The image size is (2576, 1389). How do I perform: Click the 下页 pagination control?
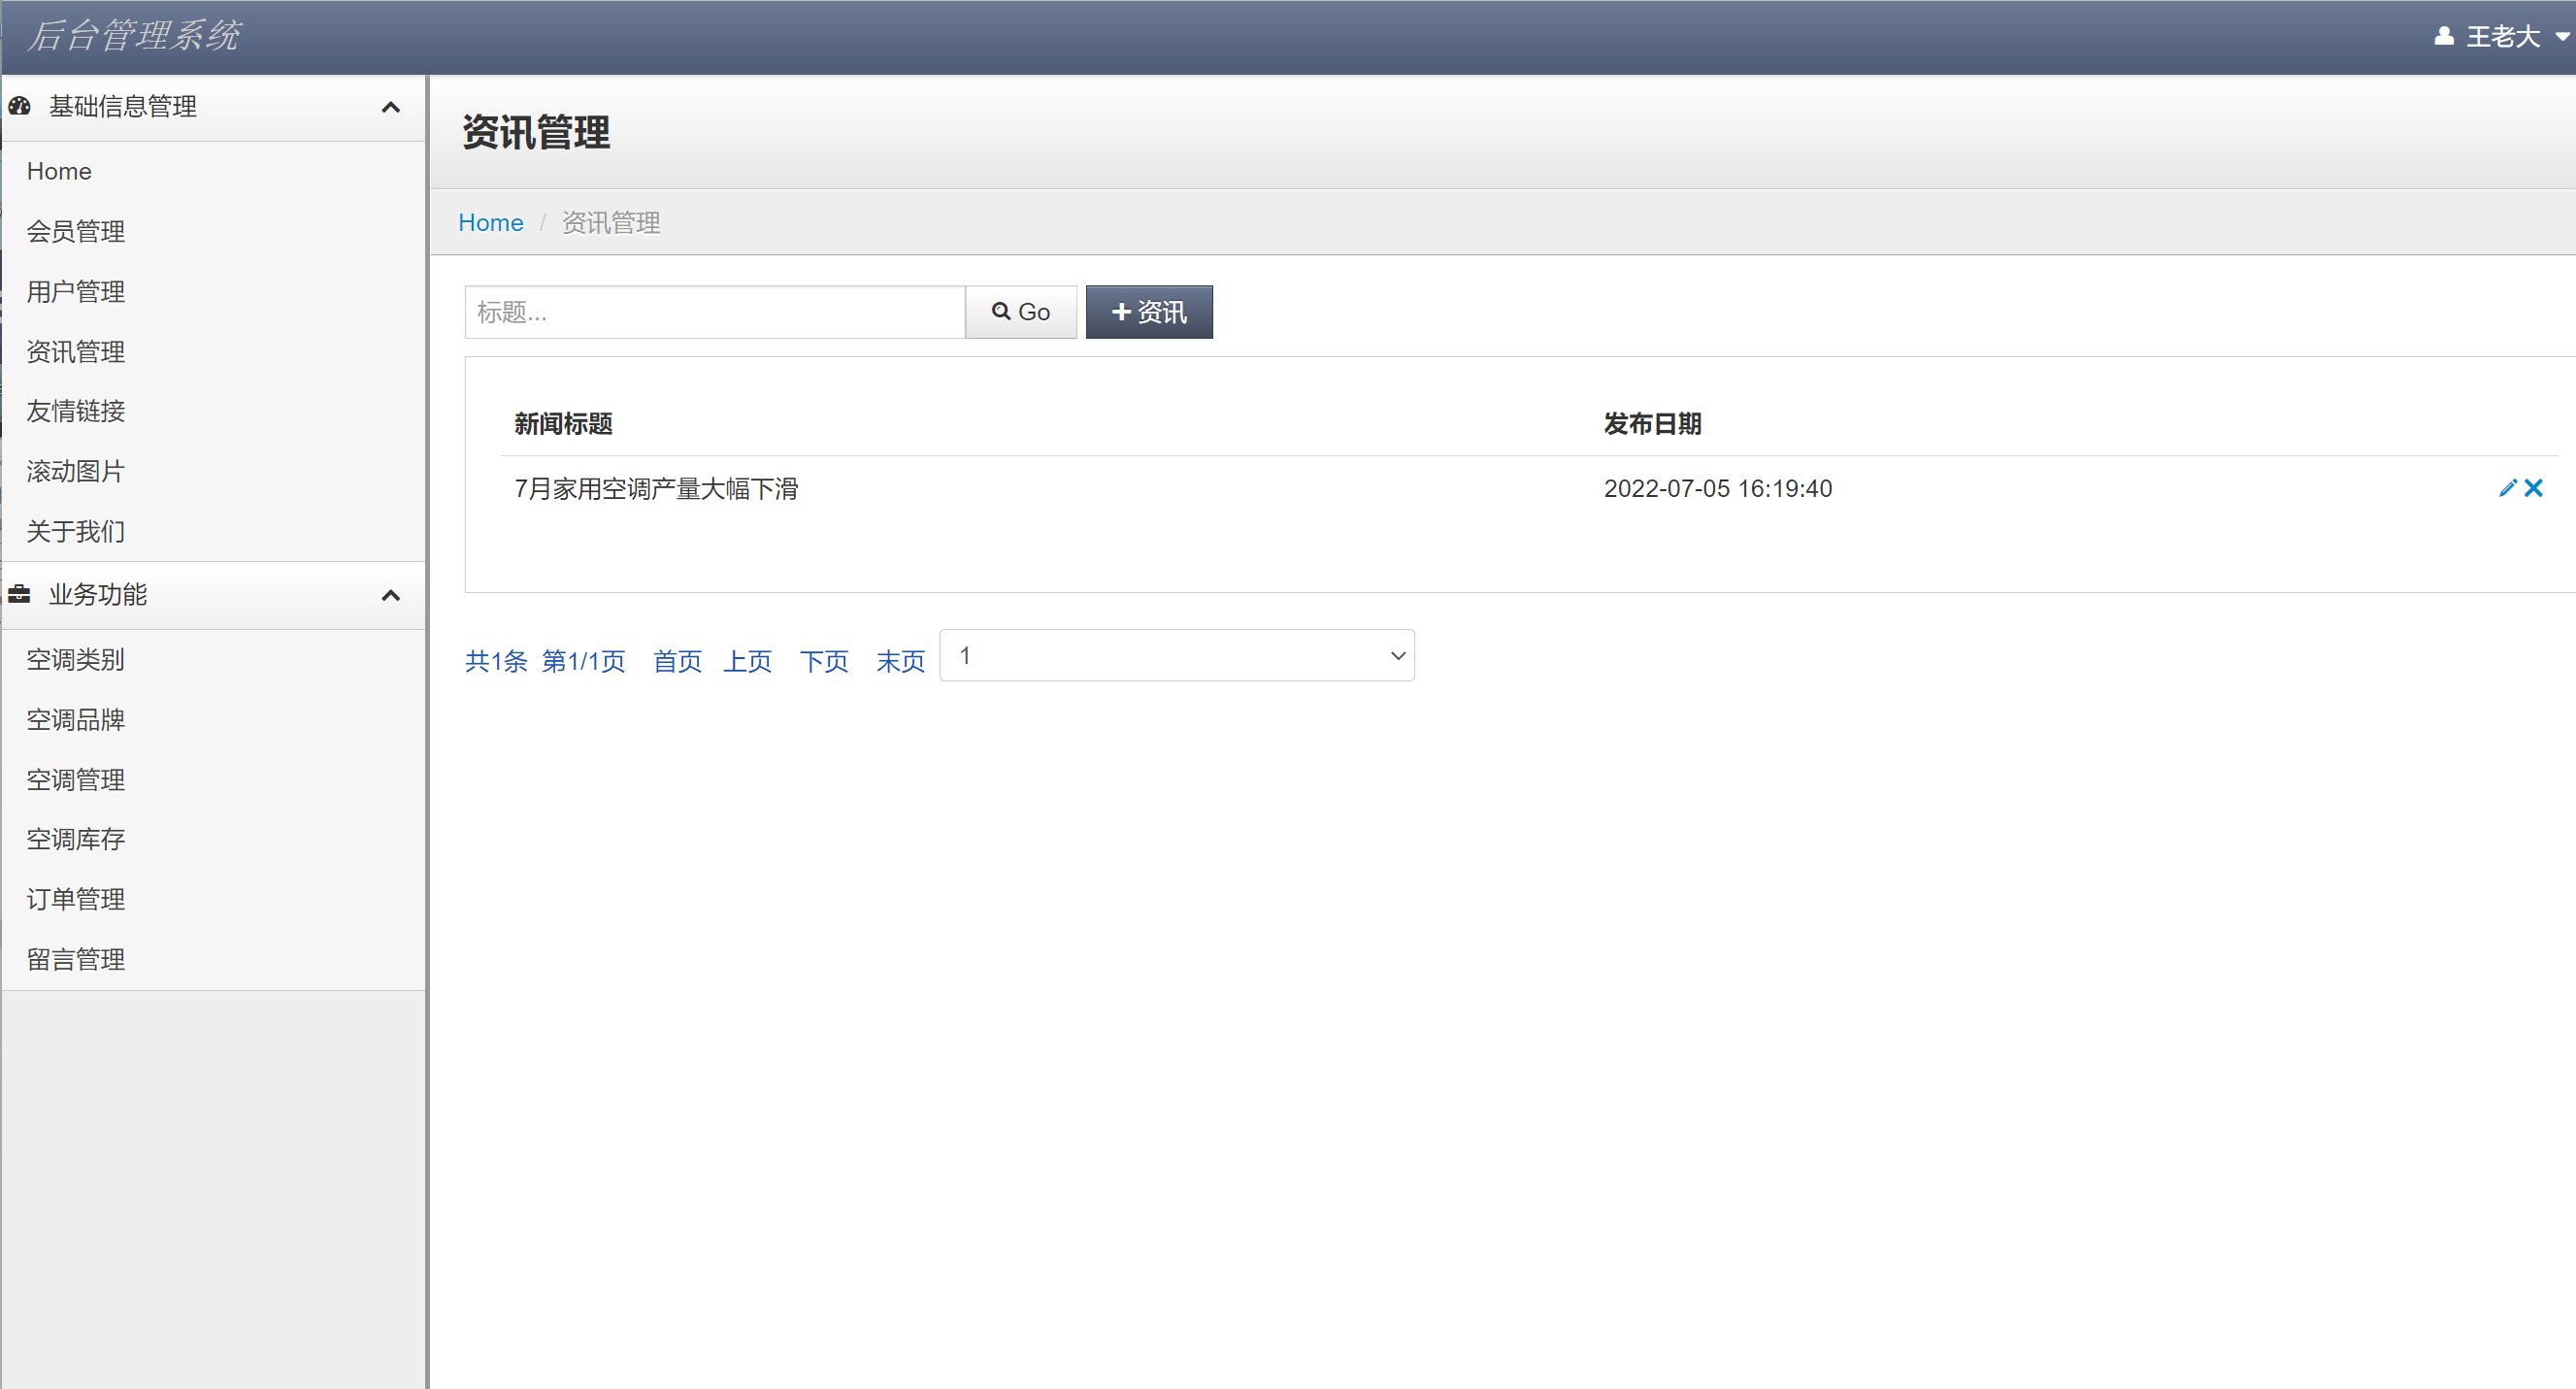[x=824, y=661]
